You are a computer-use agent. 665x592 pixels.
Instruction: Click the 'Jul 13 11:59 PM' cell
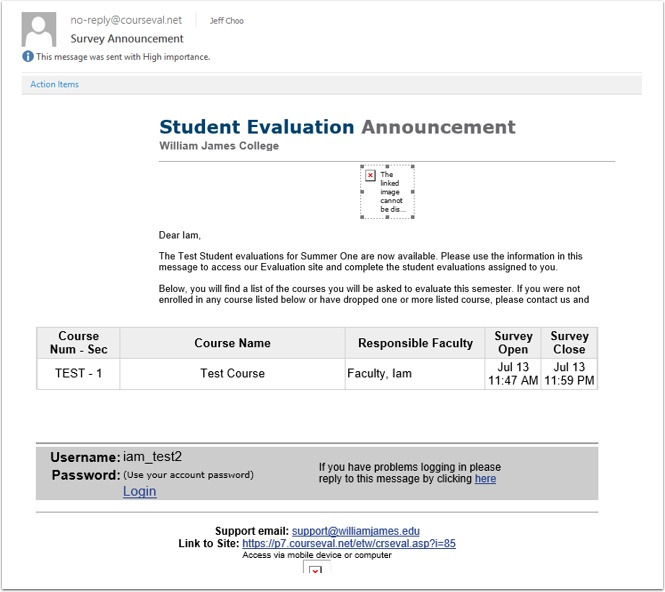point(569,374)
